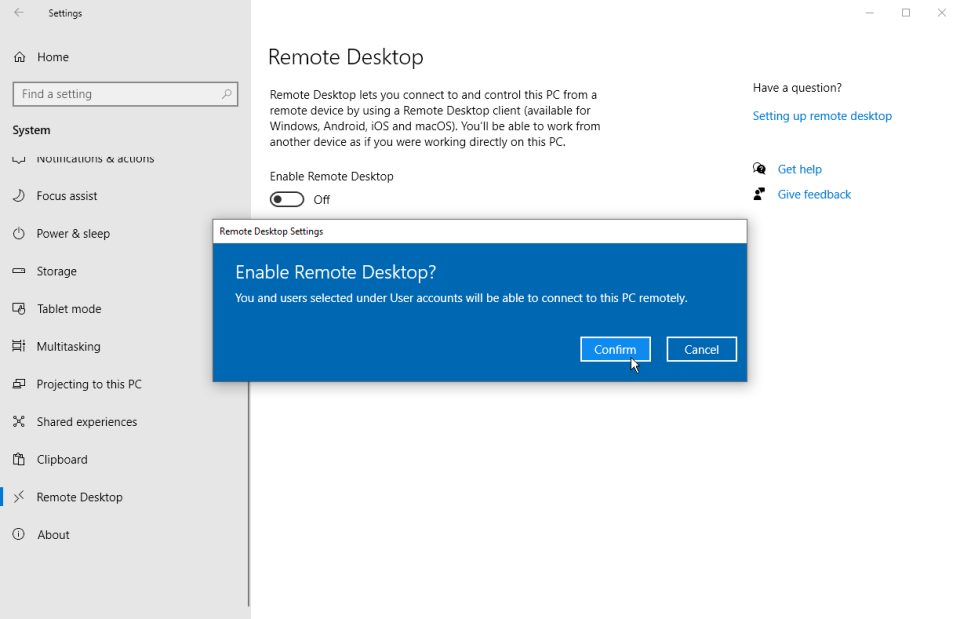
Task: Click the Focus assist moon icon
Action: (19, 195)
